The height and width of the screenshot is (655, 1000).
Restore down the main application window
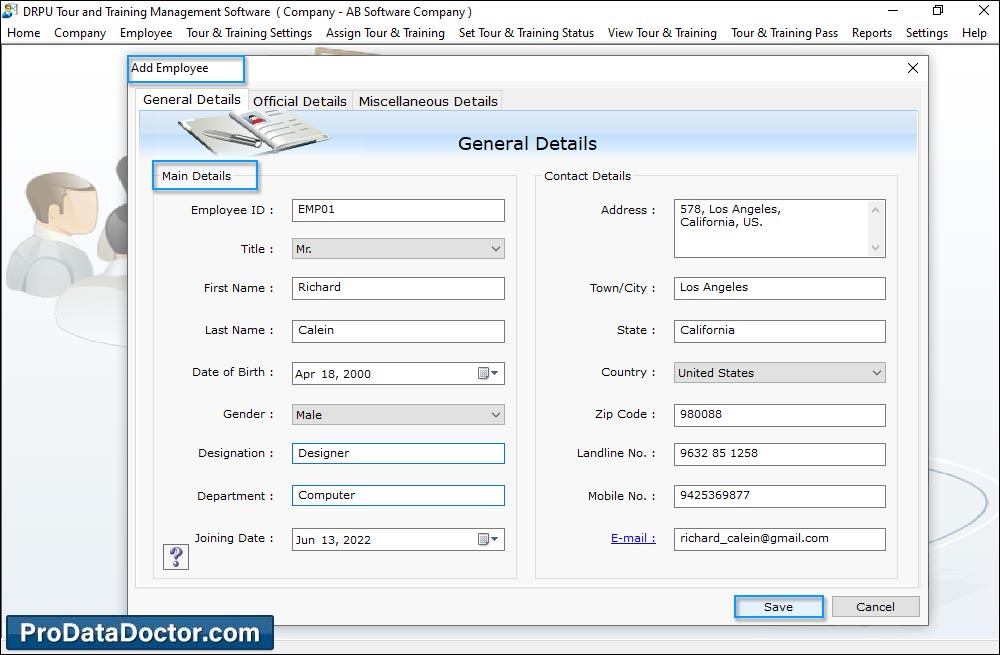click(938, 11)
